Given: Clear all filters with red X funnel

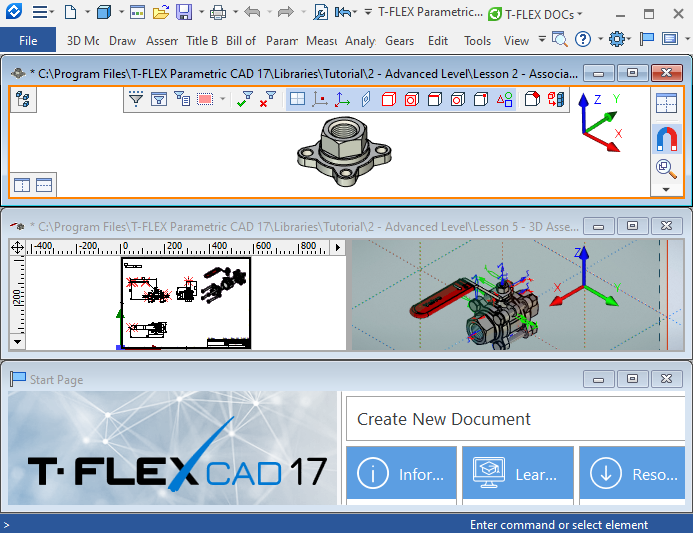Looking at the screenshot, I should pos(267,99).
